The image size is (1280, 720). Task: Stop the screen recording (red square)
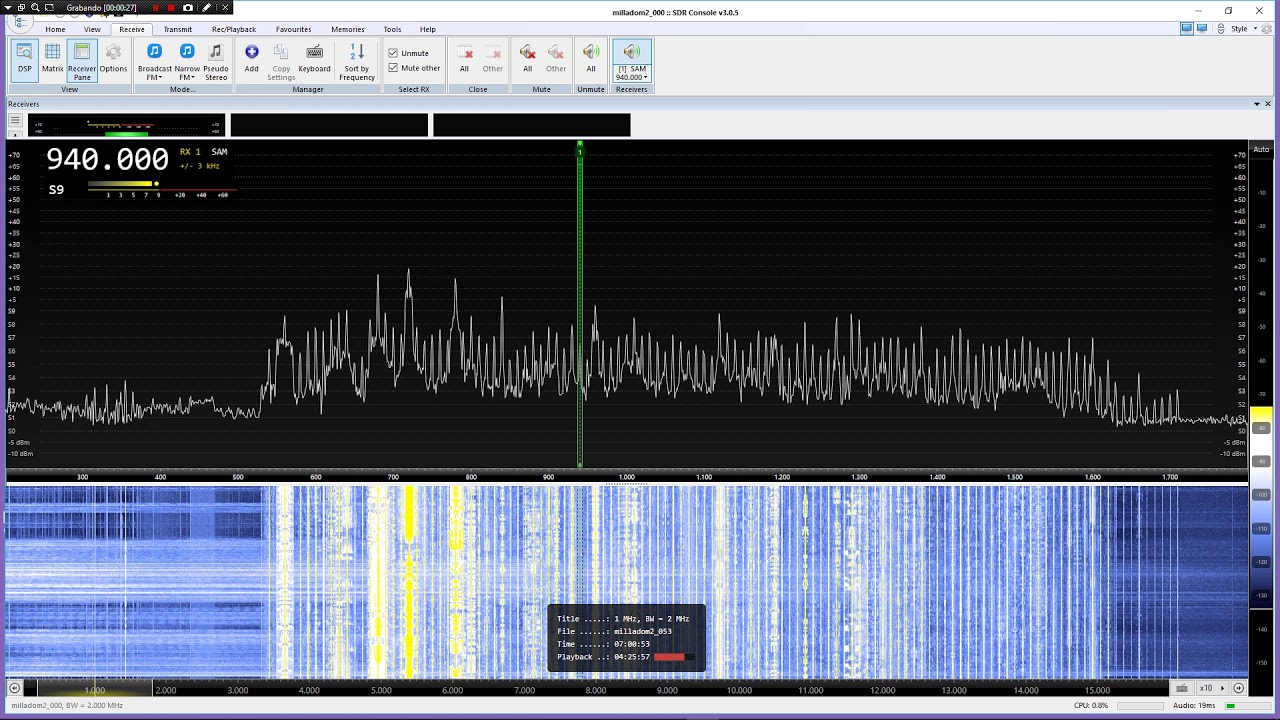tap(171, 7)
